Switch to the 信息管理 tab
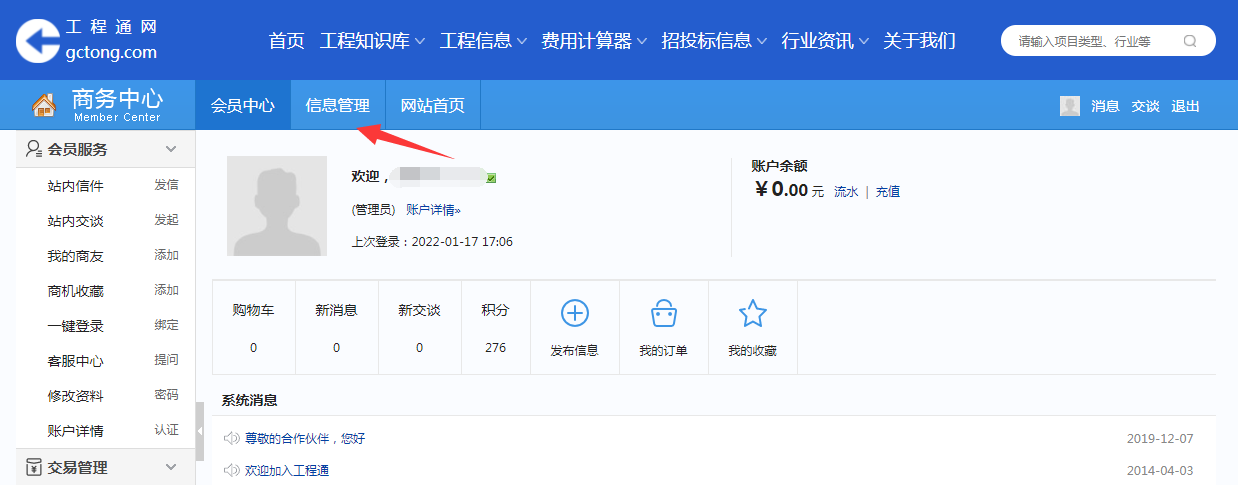This screenshot has width=1238, height=485. tap(337, 105)
